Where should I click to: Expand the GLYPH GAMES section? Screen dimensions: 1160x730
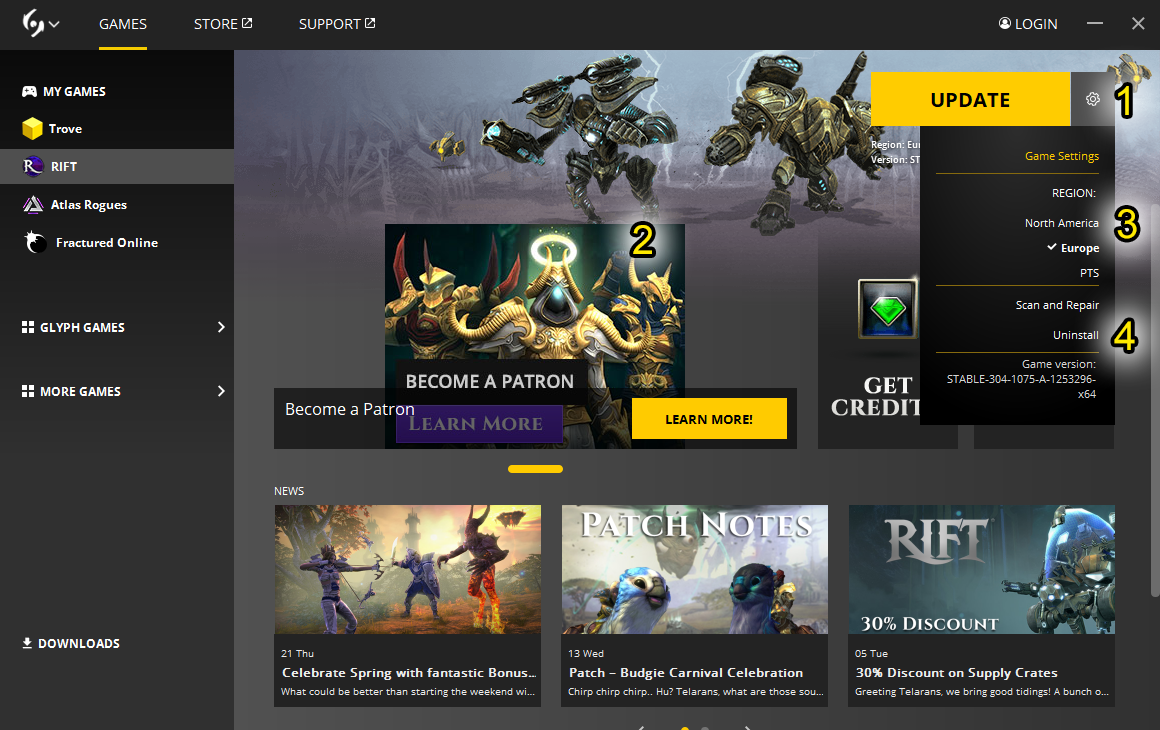point(220,327)
